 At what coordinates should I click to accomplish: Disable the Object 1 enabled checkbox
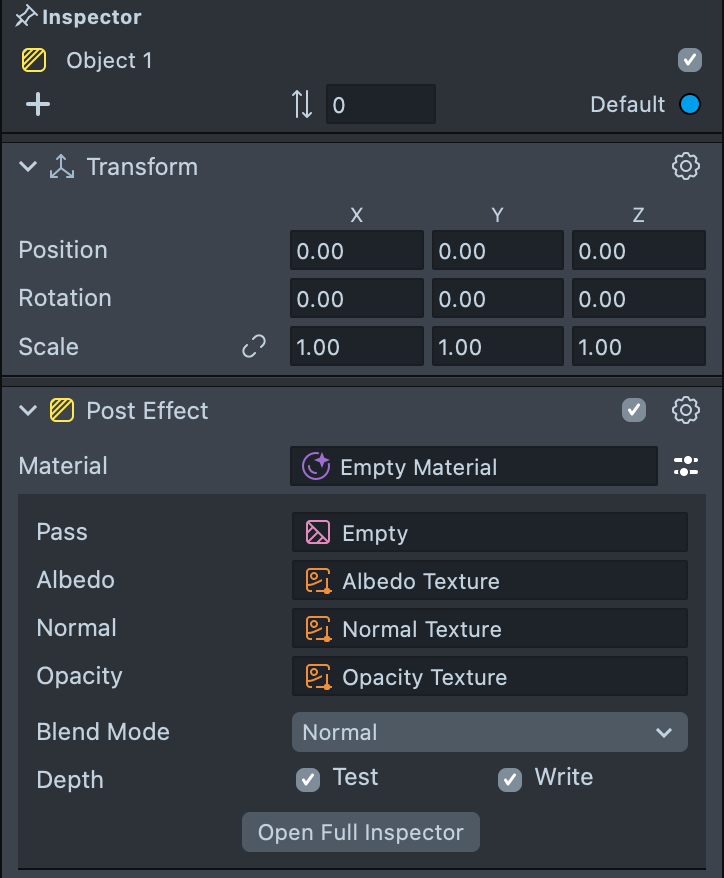tap(690, 60)
